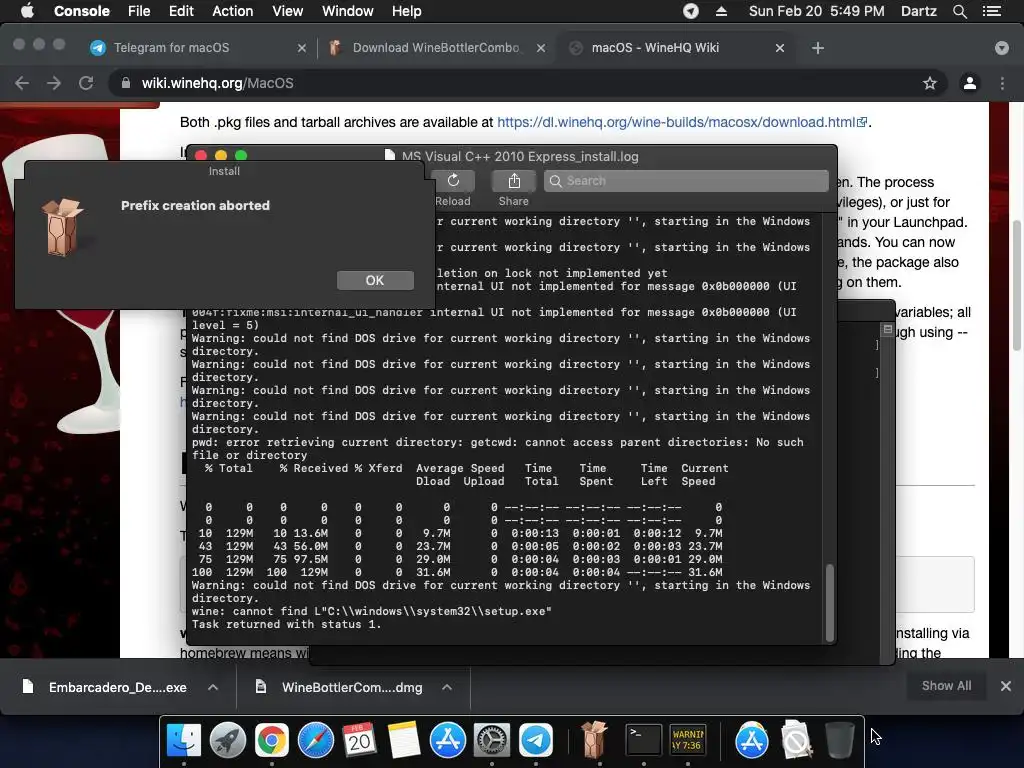Click the Reload icon in the Console toolbar
Viewport: 1024px width, 768px height.
(453, 181)
